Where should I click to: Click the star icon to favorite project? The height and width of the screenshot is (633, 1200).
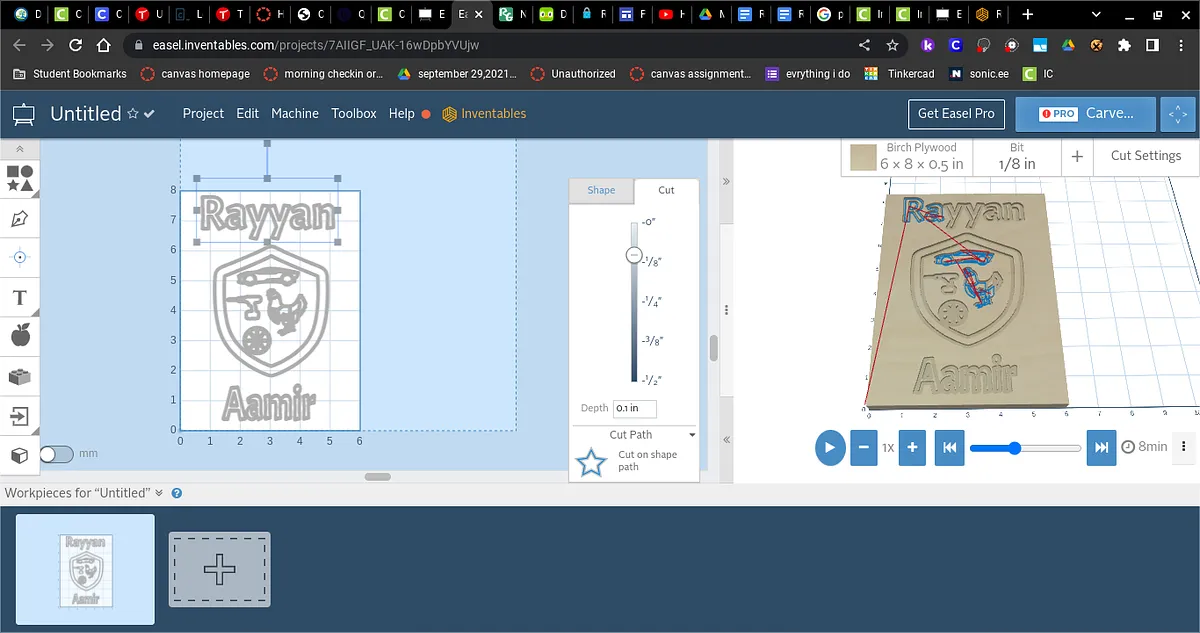click(132, 114)
